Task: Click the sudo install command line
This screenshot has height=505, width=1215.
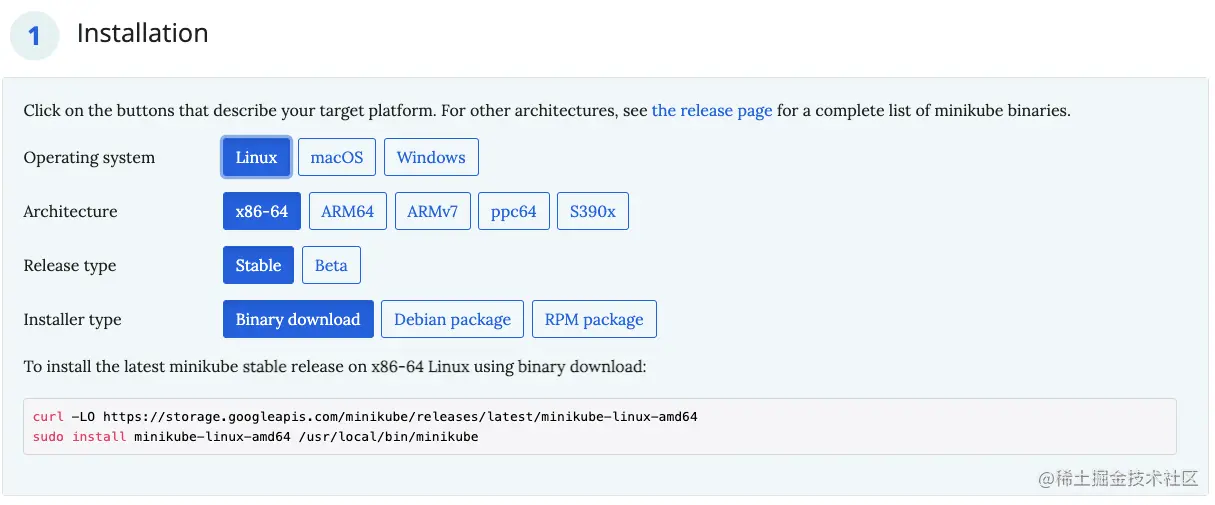Action: [256, 436]
